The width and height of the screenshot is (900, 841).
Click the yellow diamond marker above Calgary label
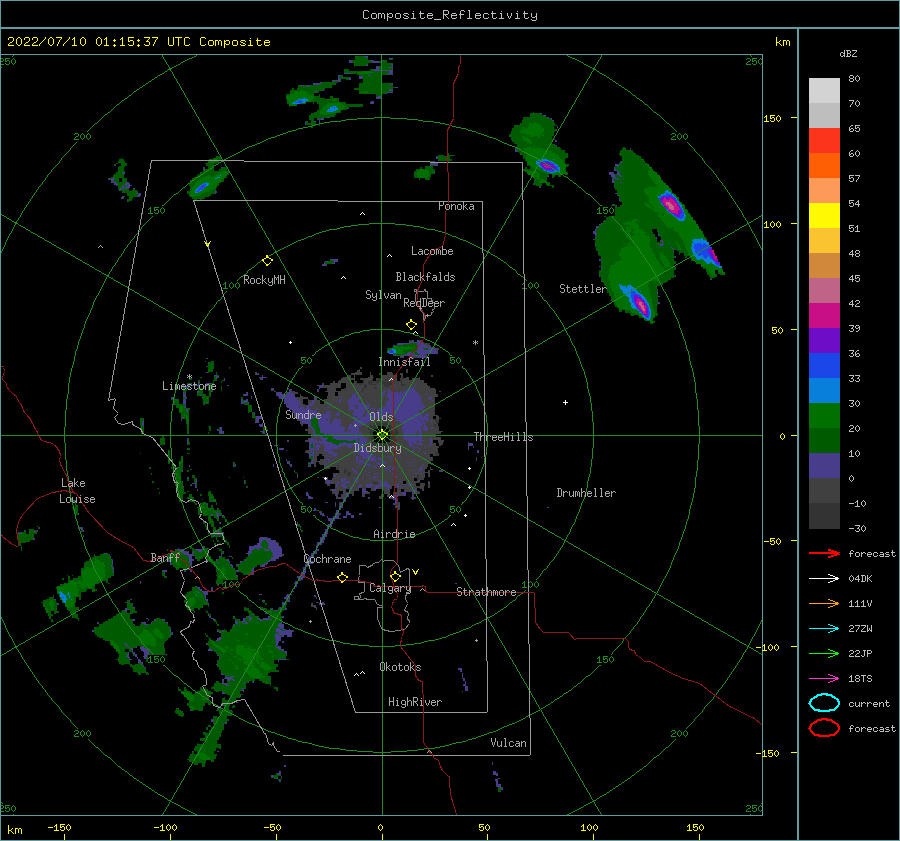[x=395, y=576]
